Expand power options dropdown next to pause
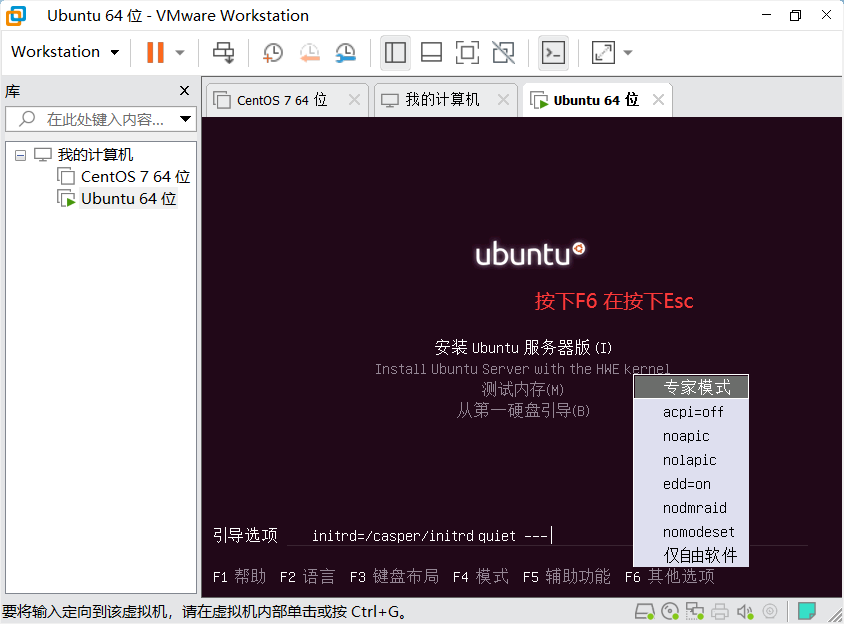Viewport: 844px width, 624px height. pyautogui.click(x=180, y=53)
